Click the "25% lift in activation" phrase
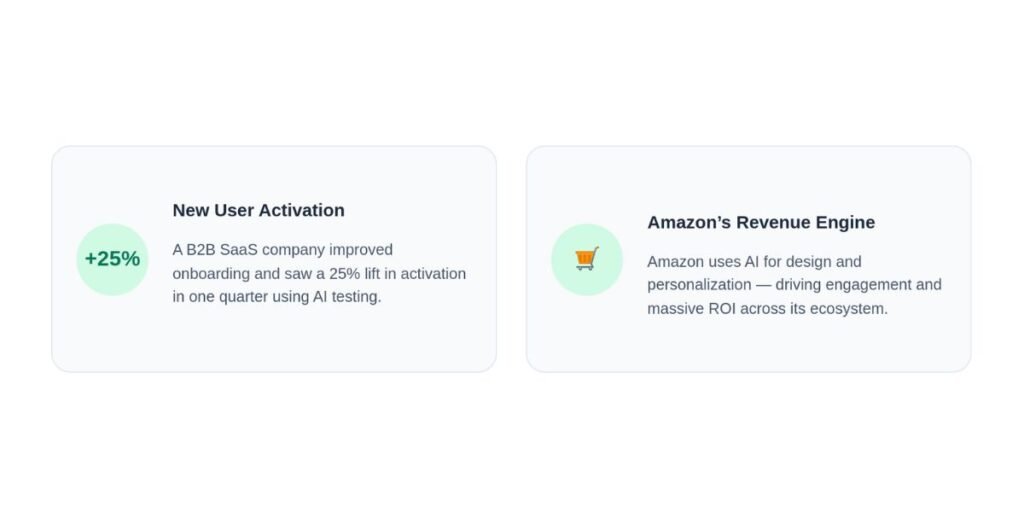The width and height of the screenshot is (1024, 512). click(x=398, y=274)
